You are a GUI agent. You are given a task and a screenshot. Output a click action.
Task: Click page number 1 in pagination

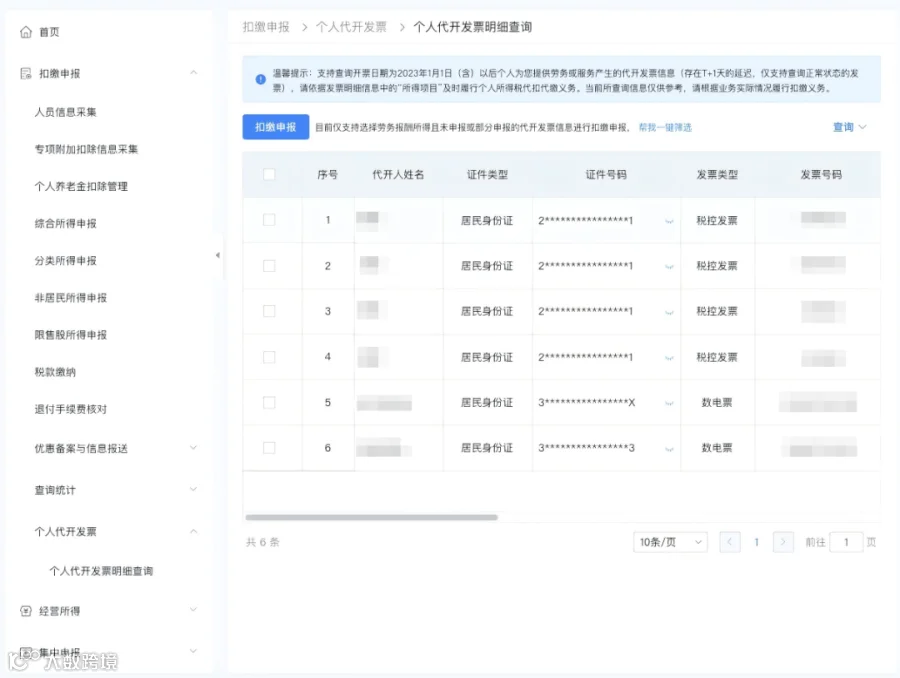(757, 542)
